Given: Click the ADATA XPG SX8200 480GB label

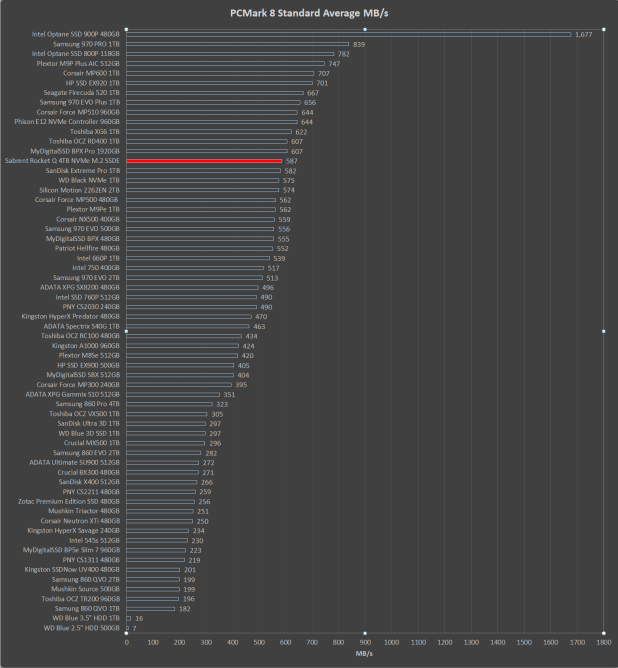Looking at the screenshot, I should click(x=80, y=288).
